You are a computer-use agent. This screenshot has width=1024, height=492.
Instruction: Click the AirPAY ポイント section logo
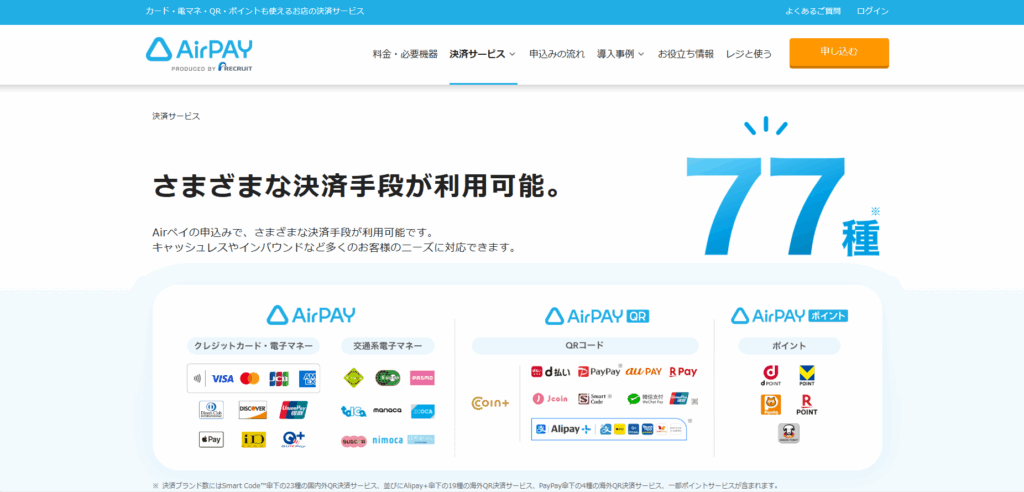(x=789, y=316)
